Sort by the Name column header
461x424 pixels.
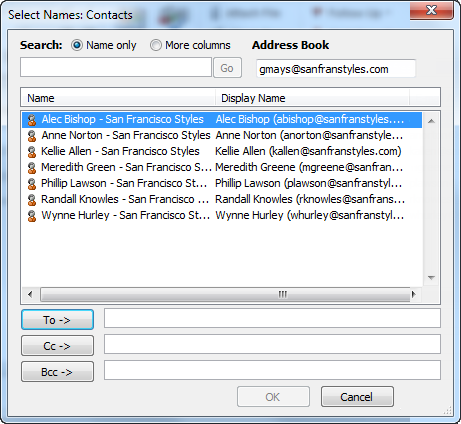pos(118,98)
